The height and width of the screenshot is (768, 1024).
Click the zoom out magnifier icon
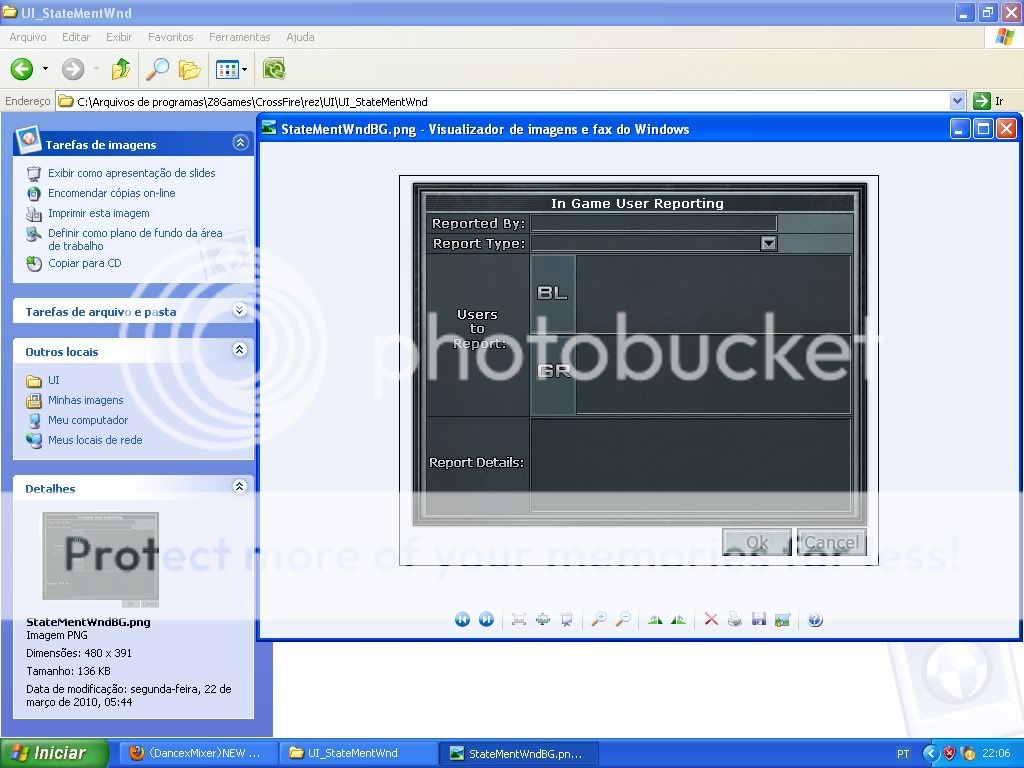[622, 620]
